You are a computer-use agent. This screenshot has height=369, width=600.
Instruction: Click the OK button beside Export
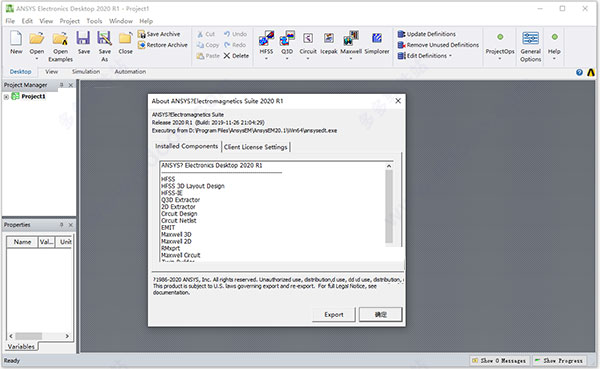380,315
